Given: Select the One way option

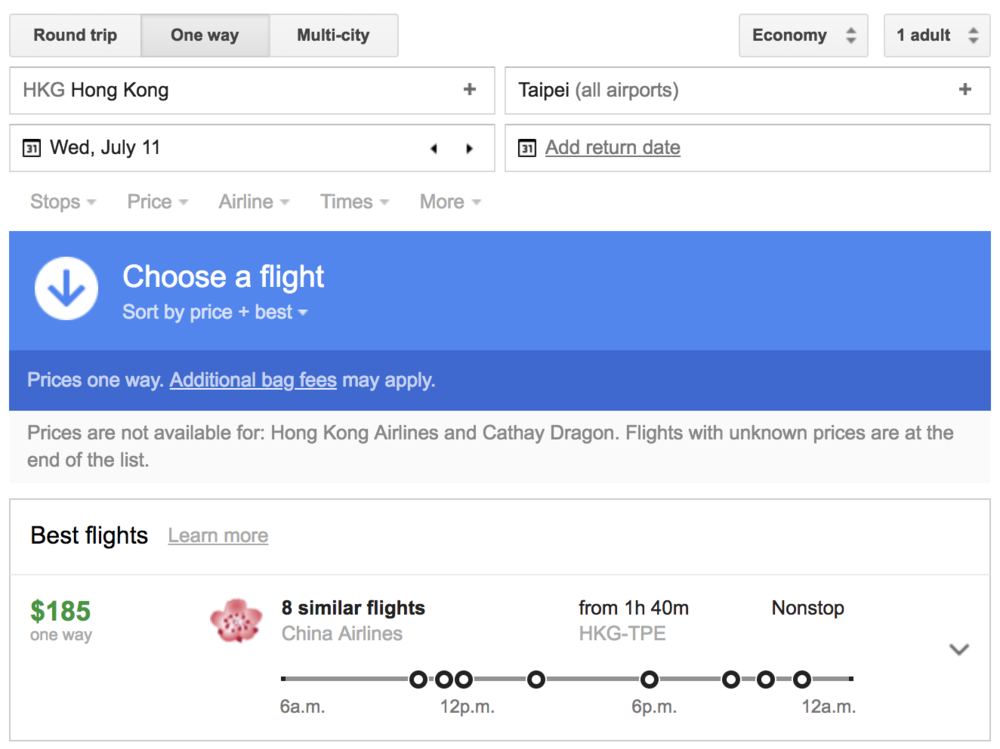Looking at the screenshot, I should (x=205, y=35).
